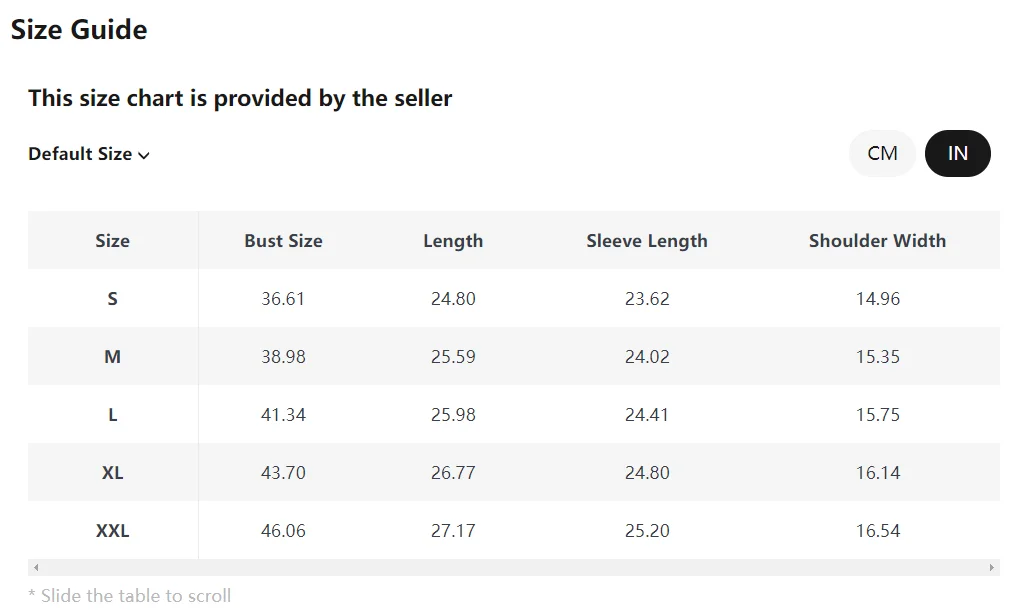Image resolution: width=1010 pixels, height=612 pixels.
Task: Select the M size row
Action: point(112,357)
